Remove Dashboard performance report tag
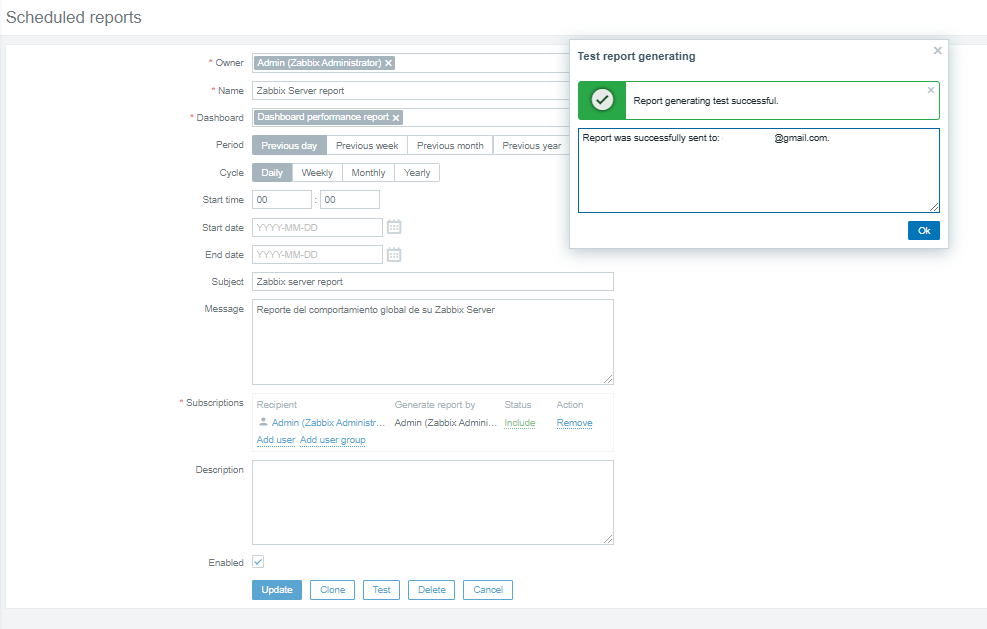 pos(396,118)
